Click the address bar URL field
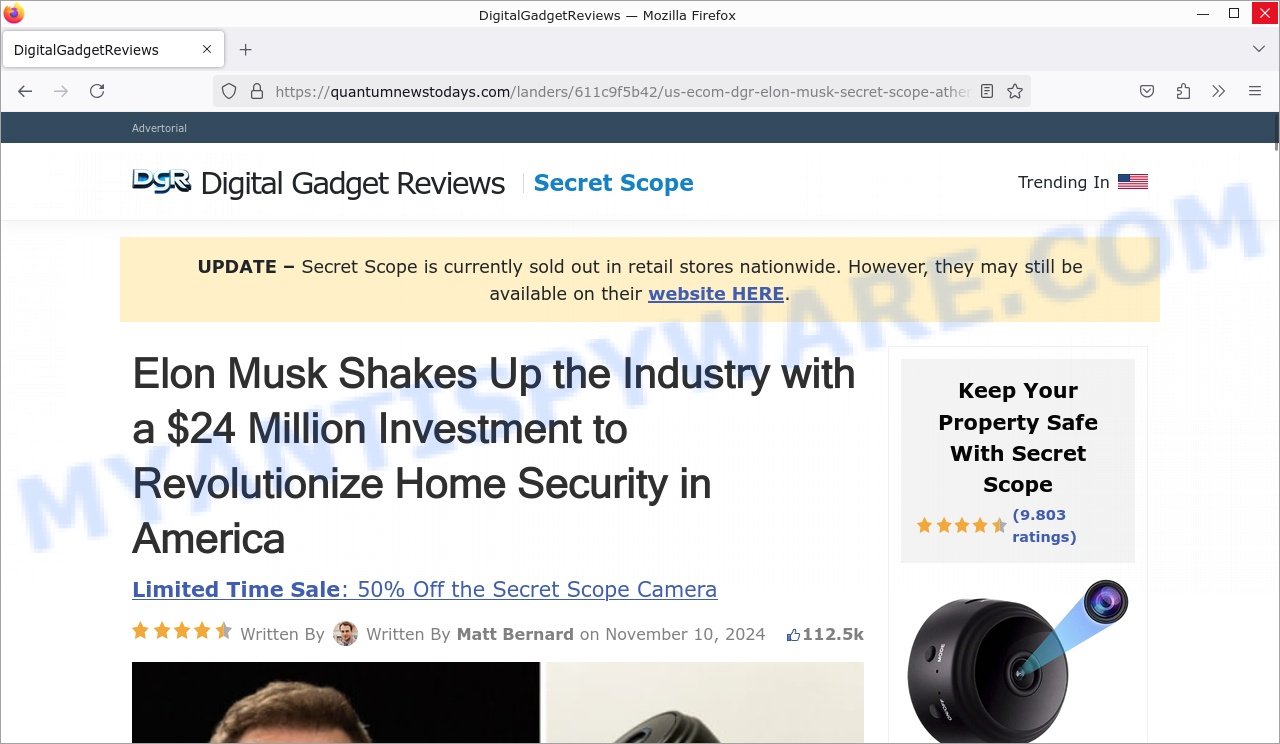Viewport: 1280px width, 744px height. pos(620,91)
